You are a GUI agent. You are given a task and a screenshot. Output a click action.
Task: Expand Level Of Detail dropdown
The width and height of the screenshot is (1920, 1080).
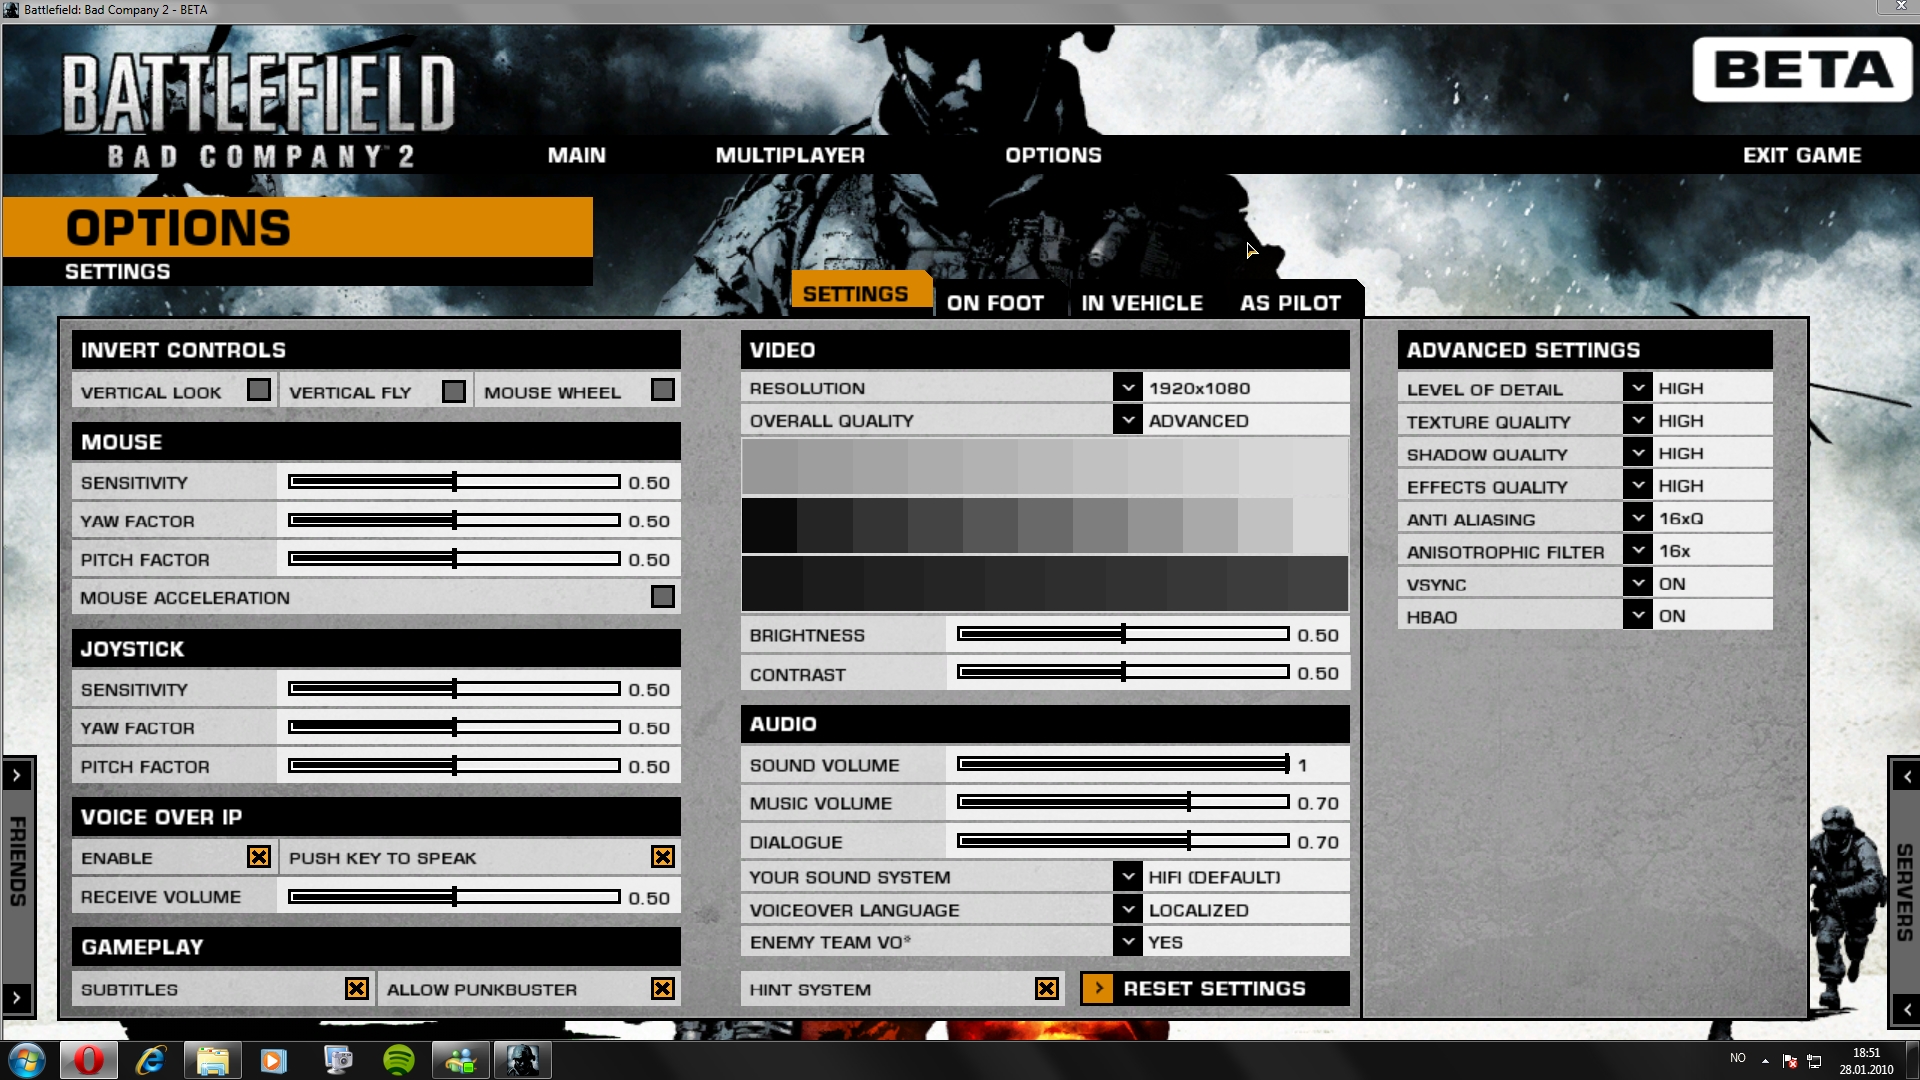pyautogui.click(x=1637, y=388)
